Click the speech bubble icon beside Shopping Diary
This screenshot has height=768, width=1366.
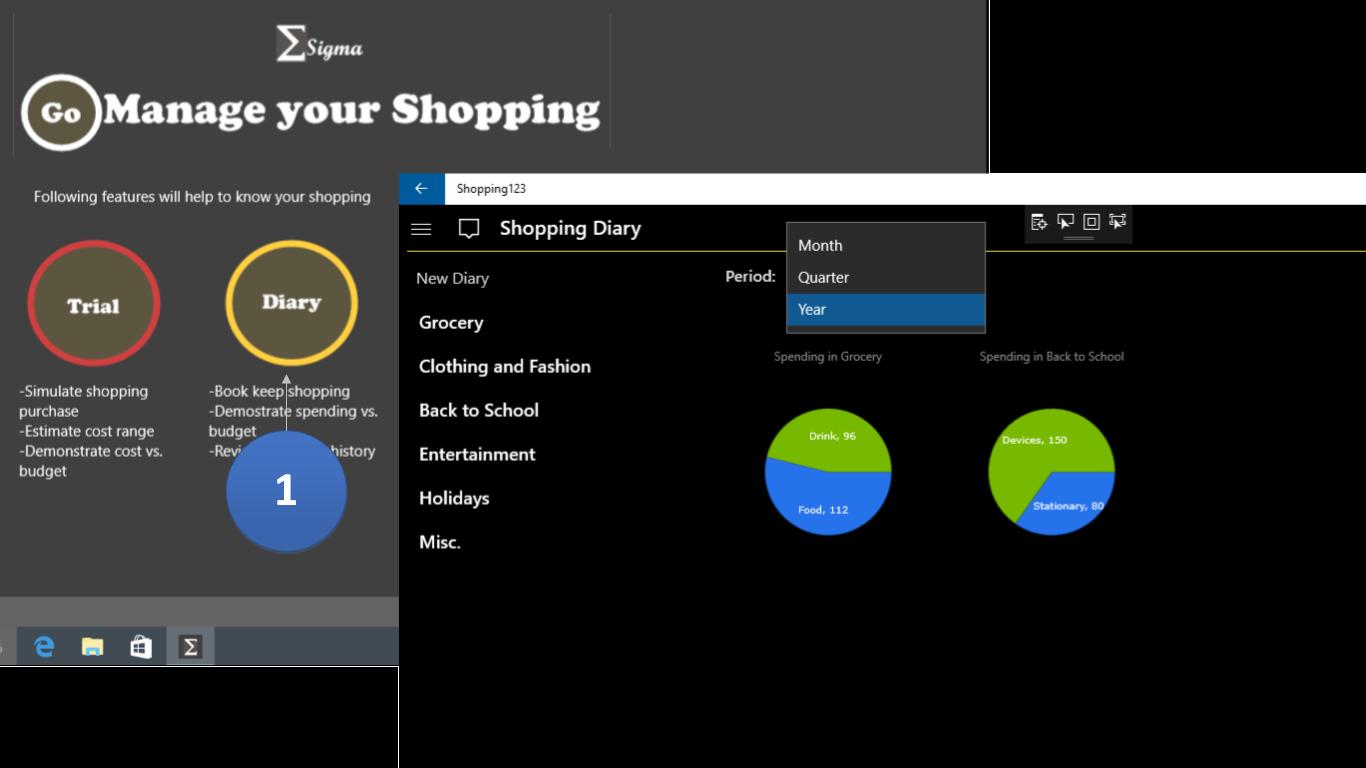[x=469, y=229]
